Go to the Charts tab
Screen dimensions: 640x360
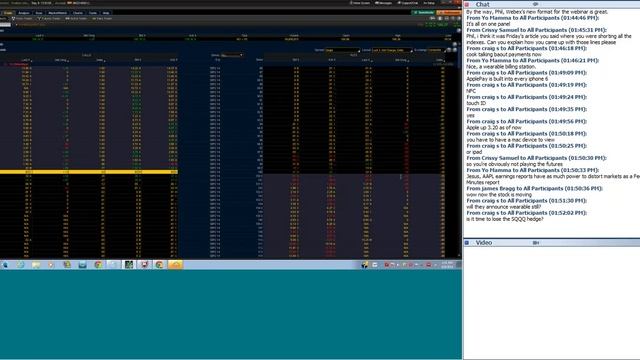pos(78,13)
